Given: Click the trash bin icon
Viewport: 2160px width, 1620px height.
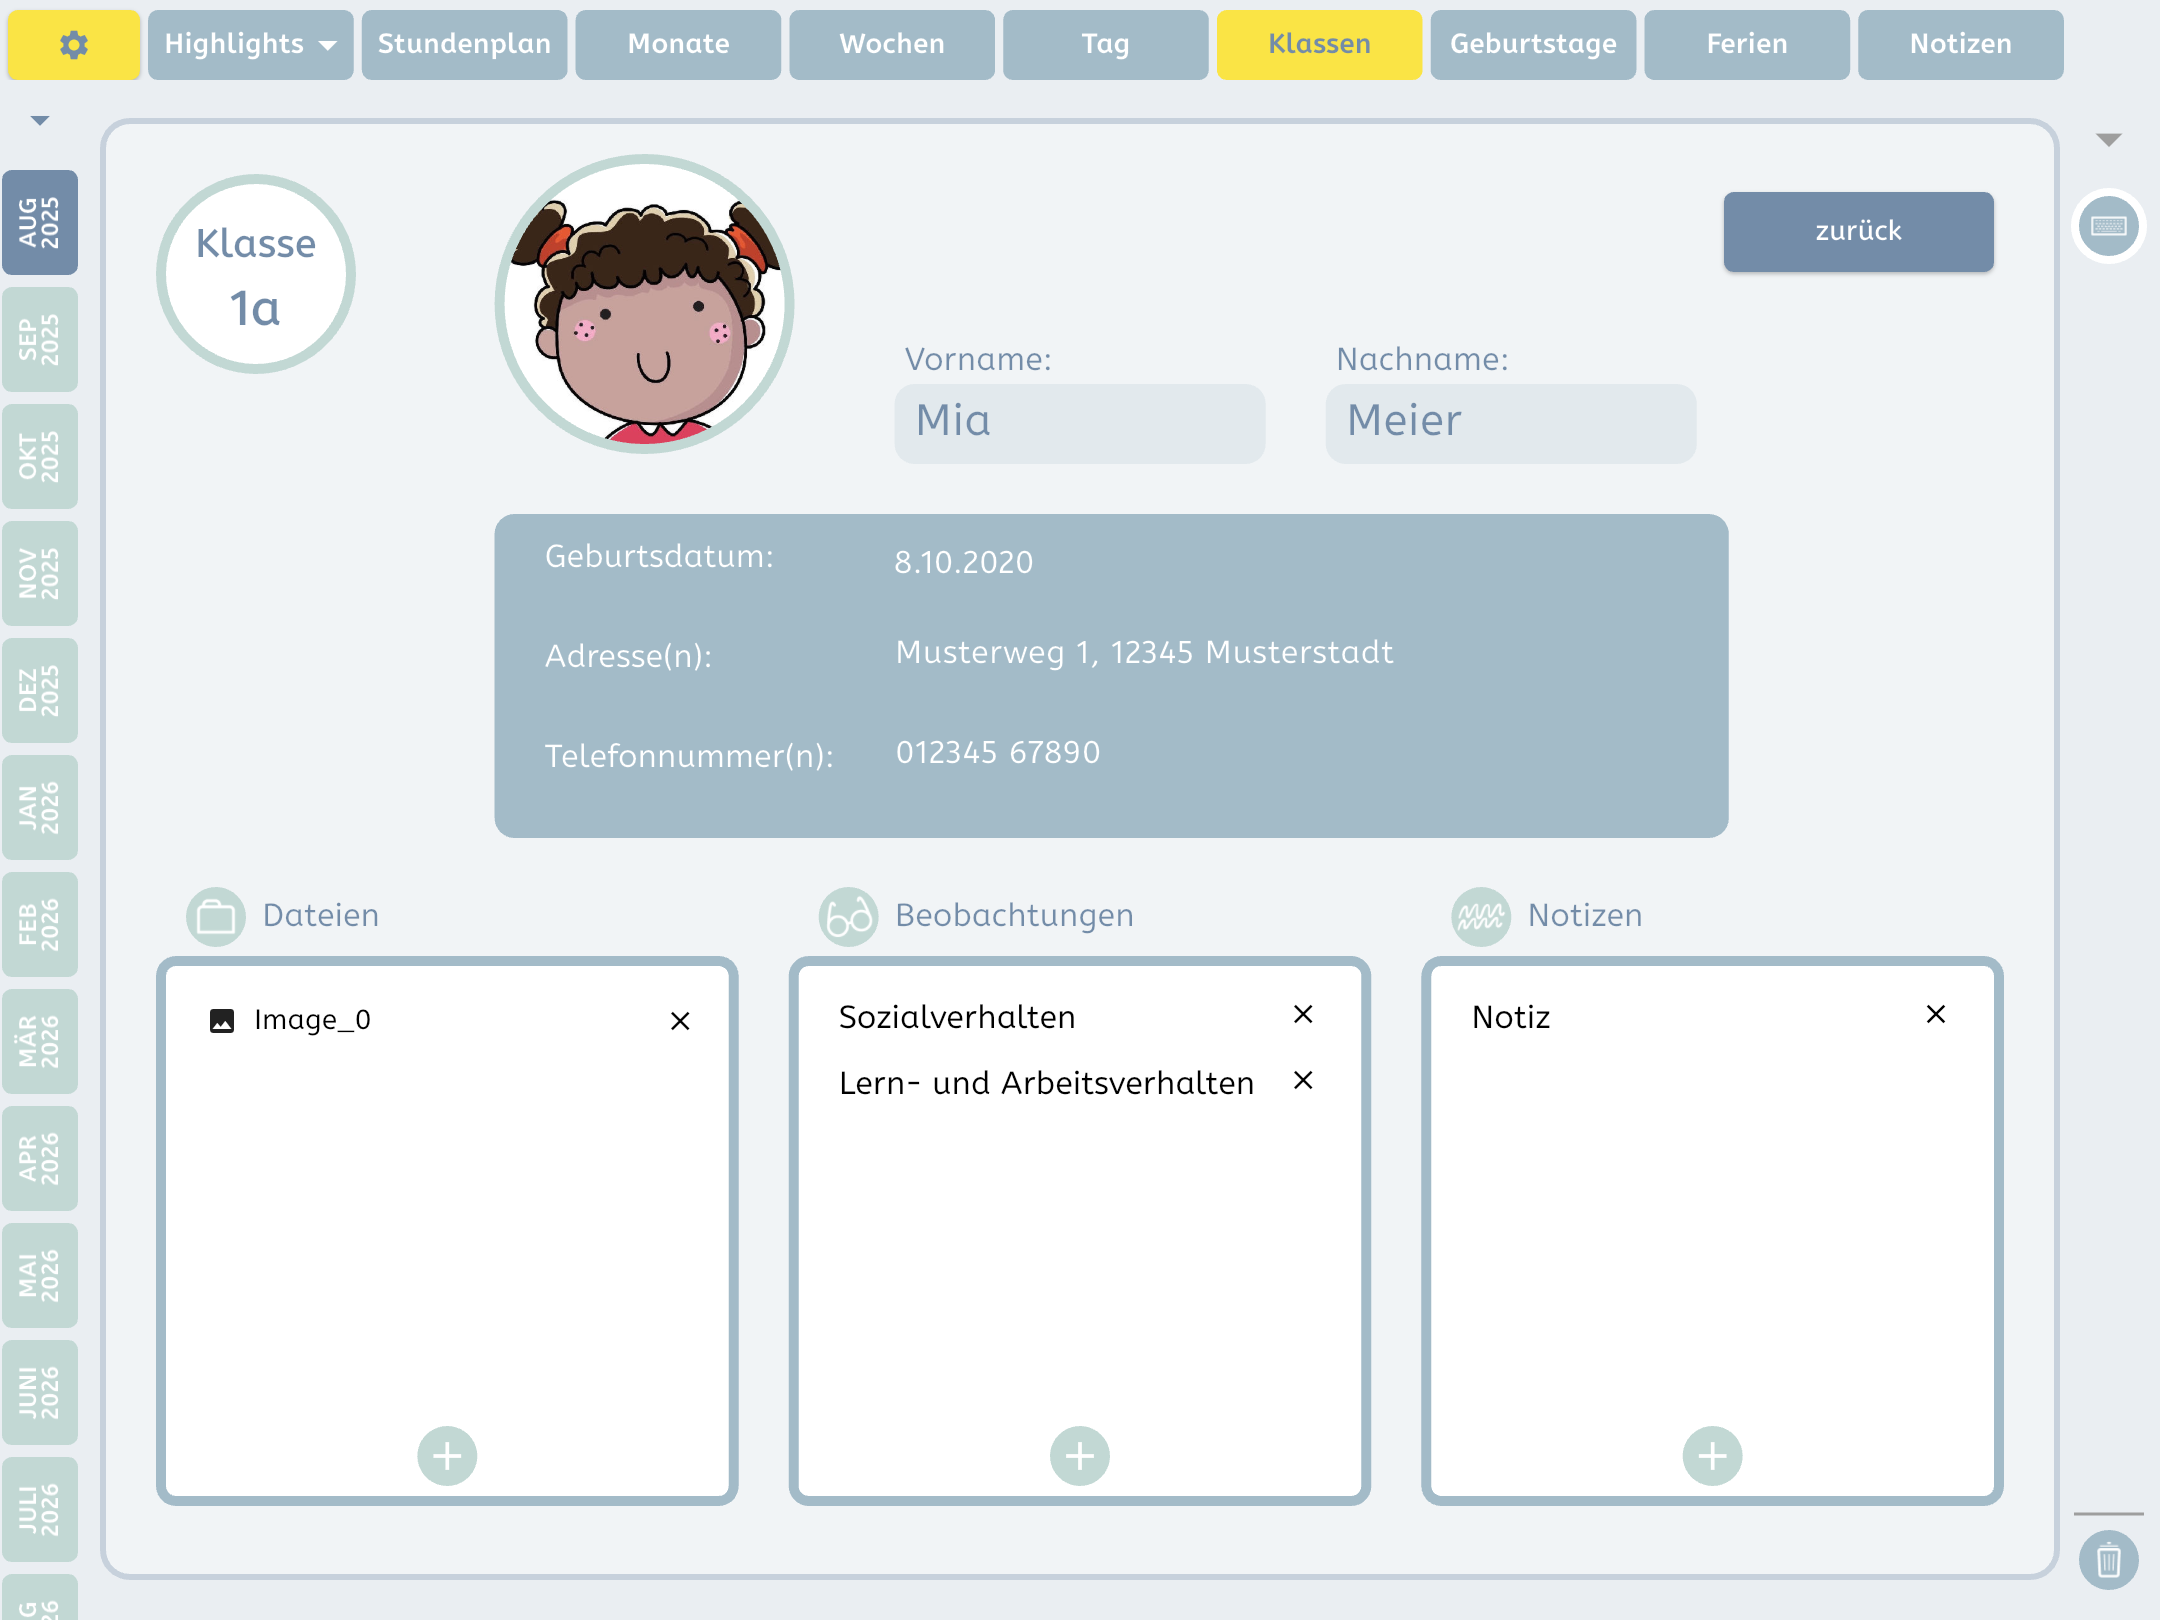Looking at the screenshot, I should (x=2108, y=1560).
